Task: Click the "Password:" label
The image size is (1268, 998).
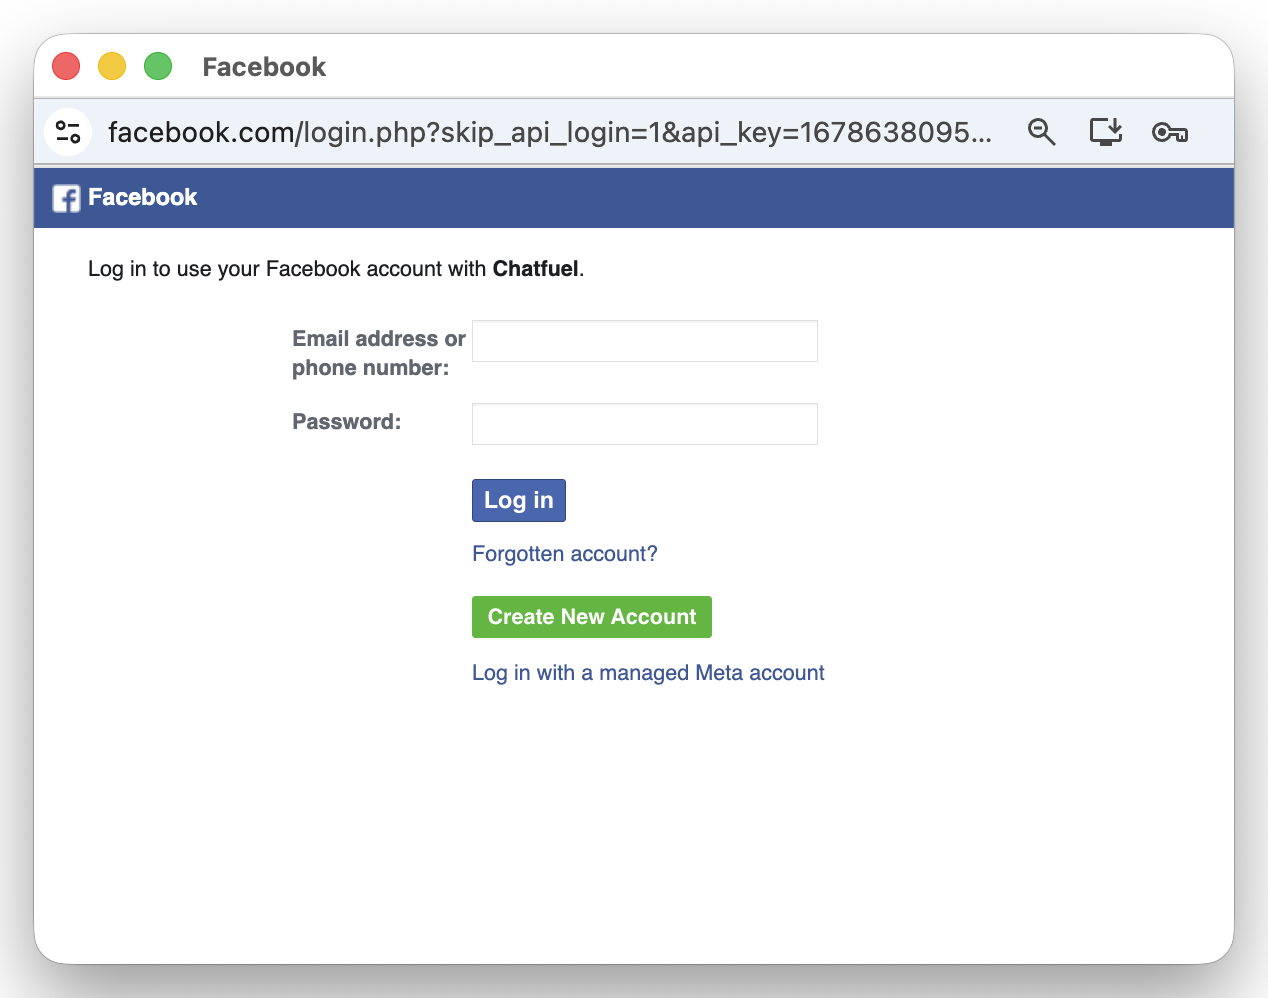Action: tap(346, 422)
